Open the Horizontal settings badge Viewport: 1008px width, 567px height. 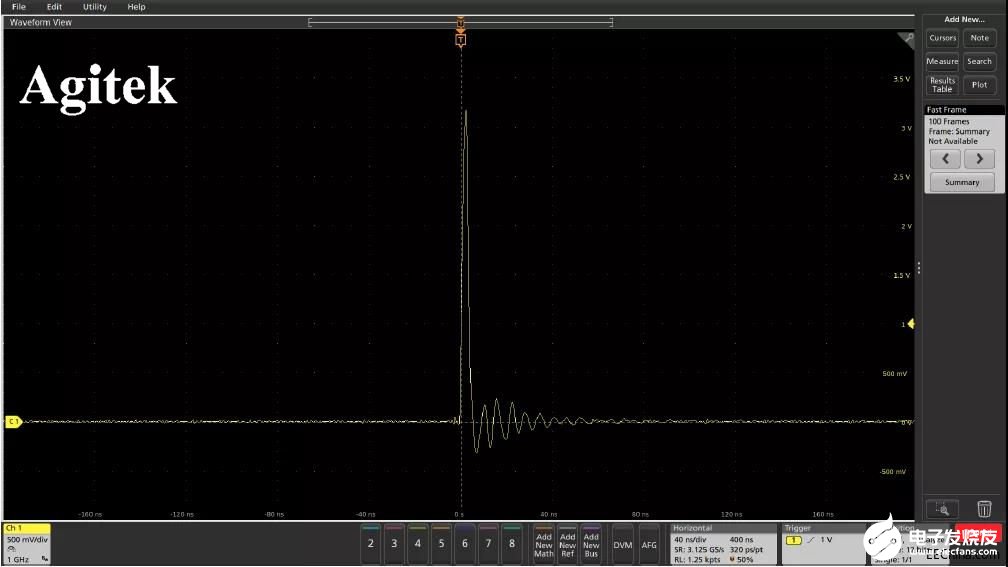point(723,544)
